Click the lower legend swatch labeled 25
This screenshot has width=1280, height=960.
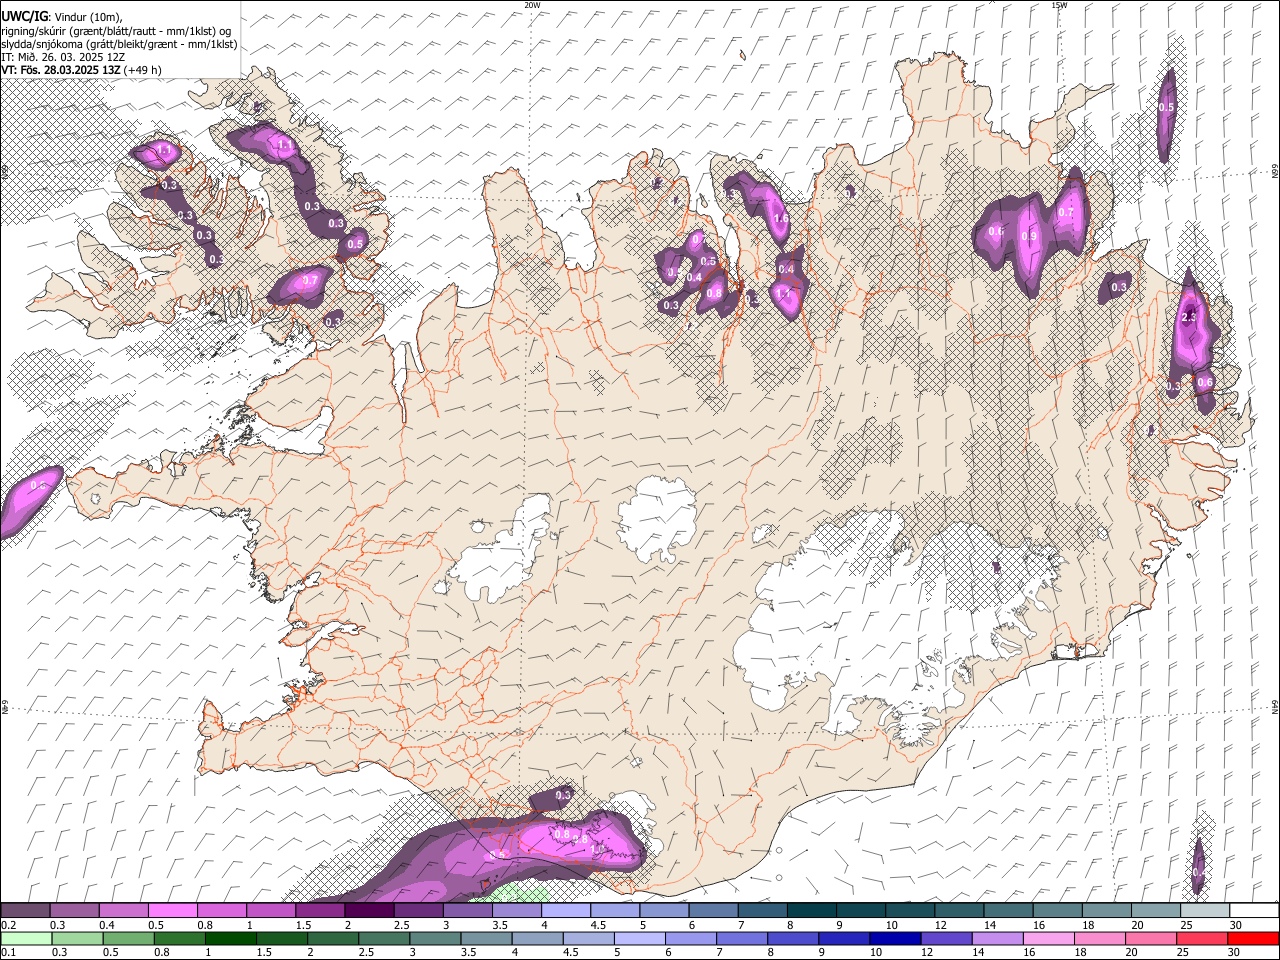[1202, 938]
